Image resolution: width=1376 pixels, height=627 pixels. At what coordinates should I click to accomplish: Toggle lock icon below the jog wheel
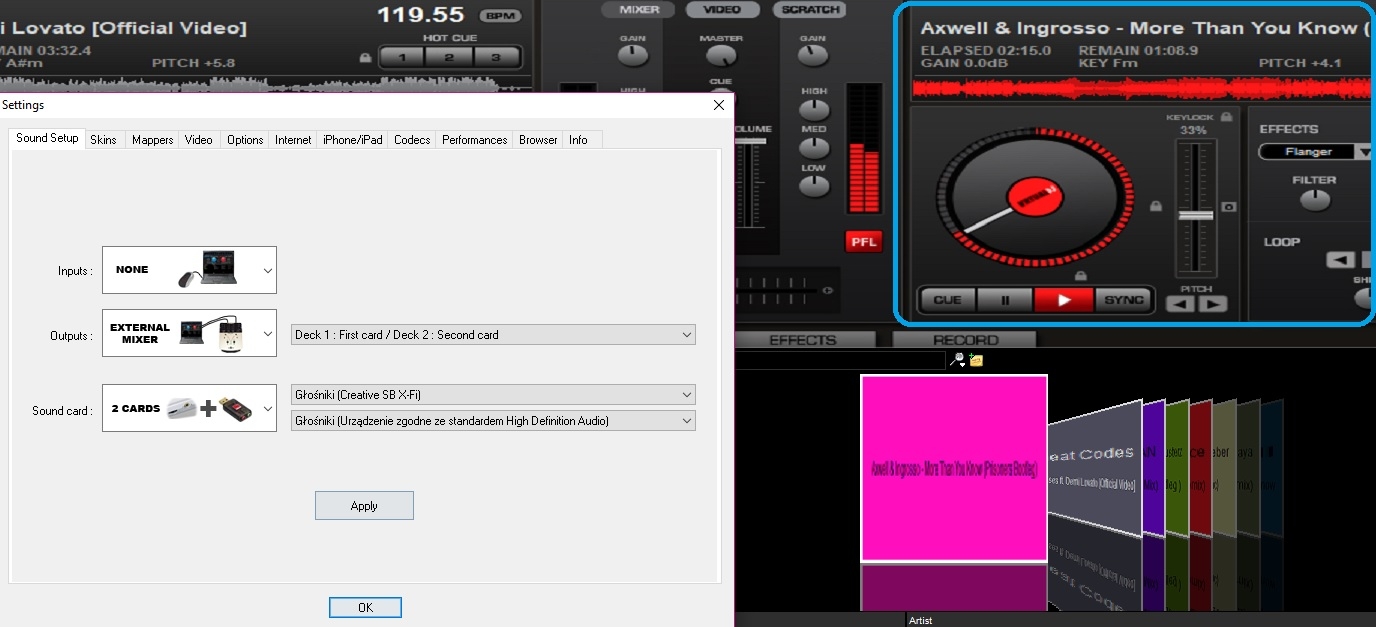click(x=1080, y=275)
